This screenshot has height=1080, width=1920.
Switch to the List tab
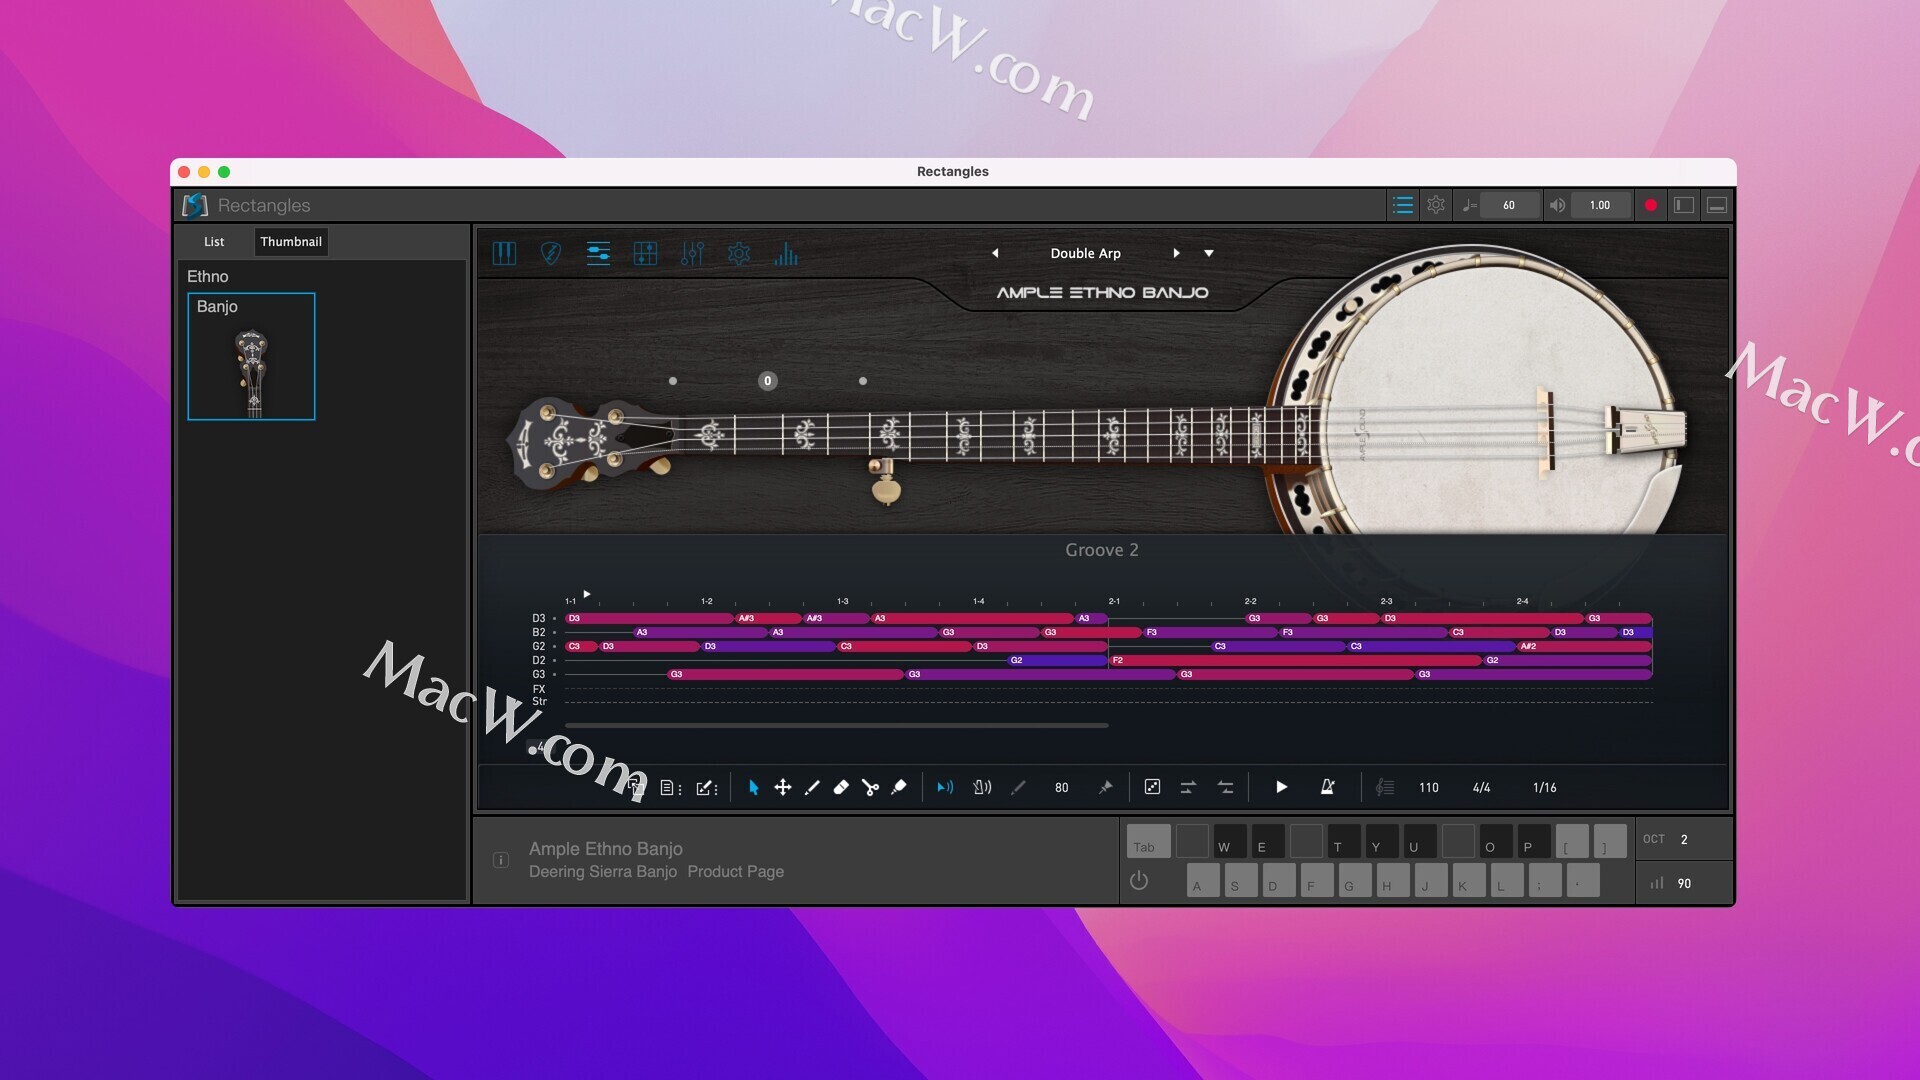214,241
